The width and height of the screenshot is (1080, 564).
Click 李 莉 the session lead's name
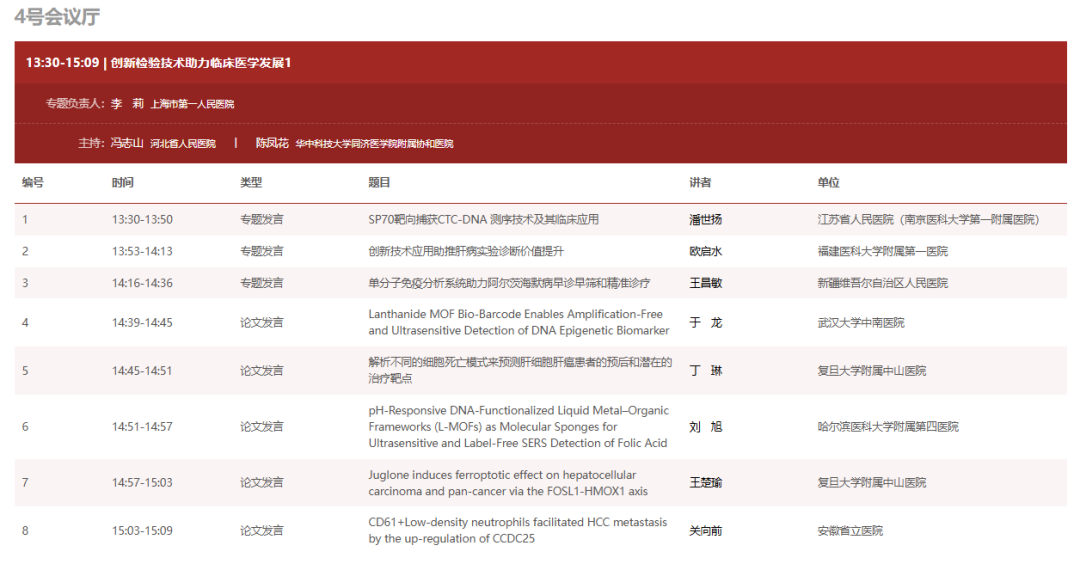click(127, 103)
